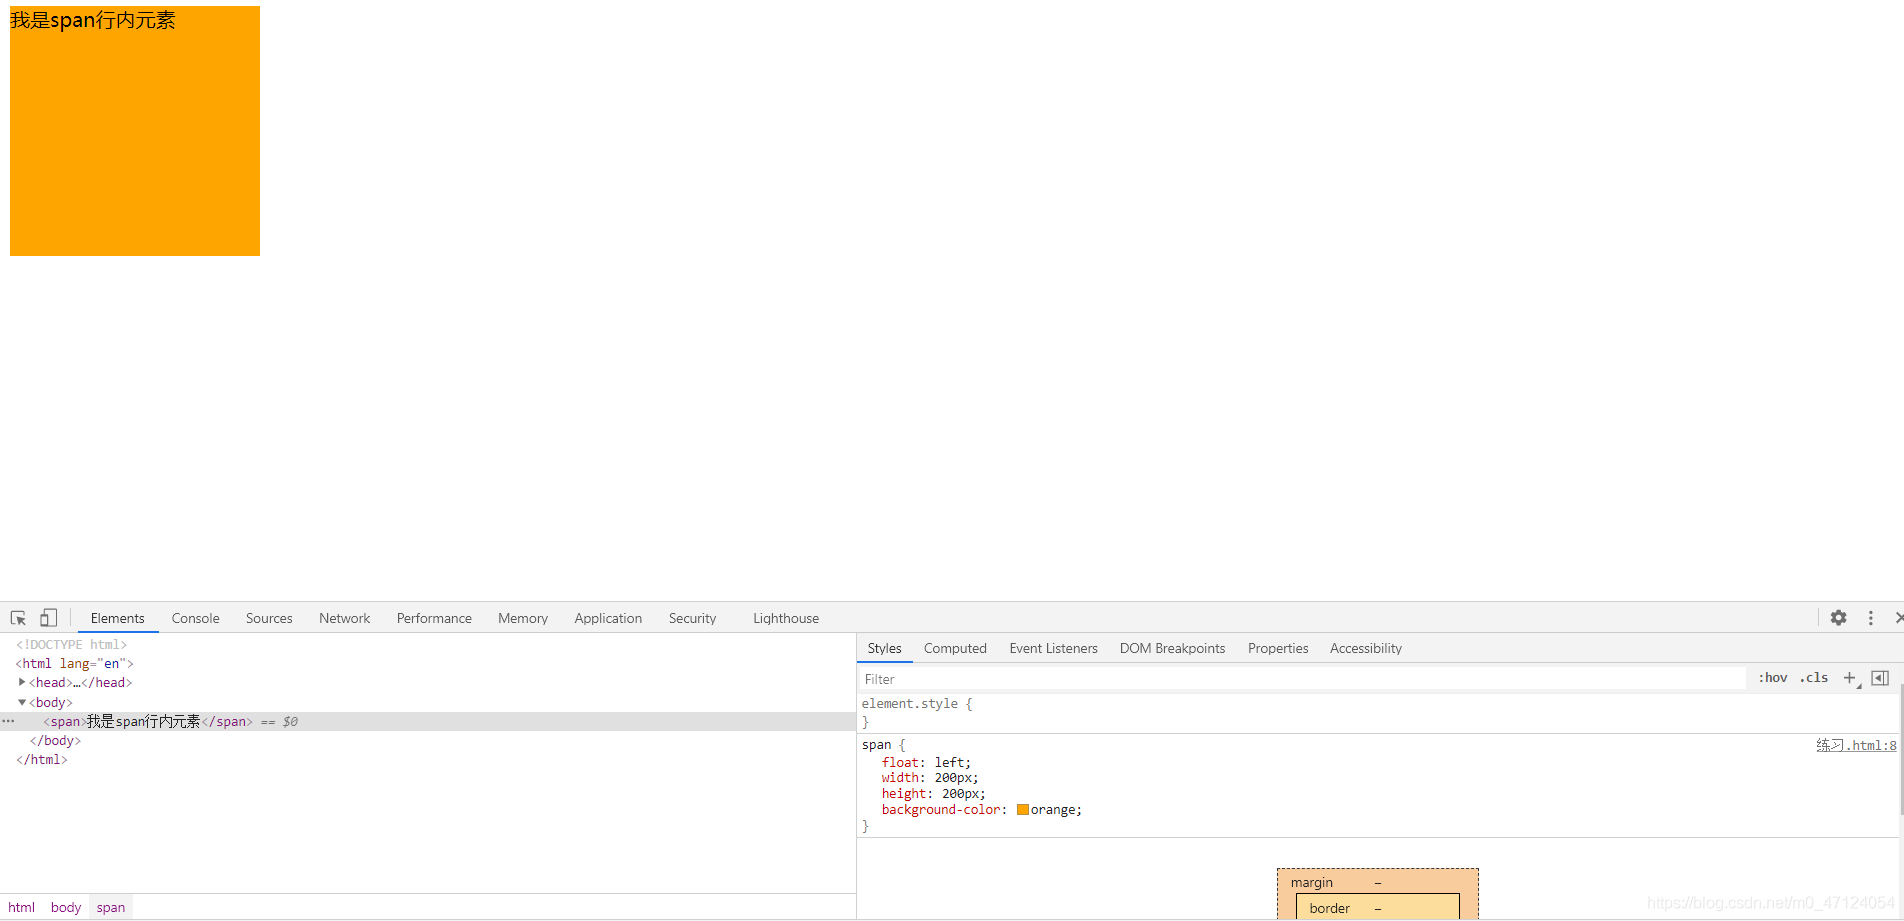This screenshot has height=921, width=1904.
Task: Activate the inspect element picker icon
Action: click(18, 618)
